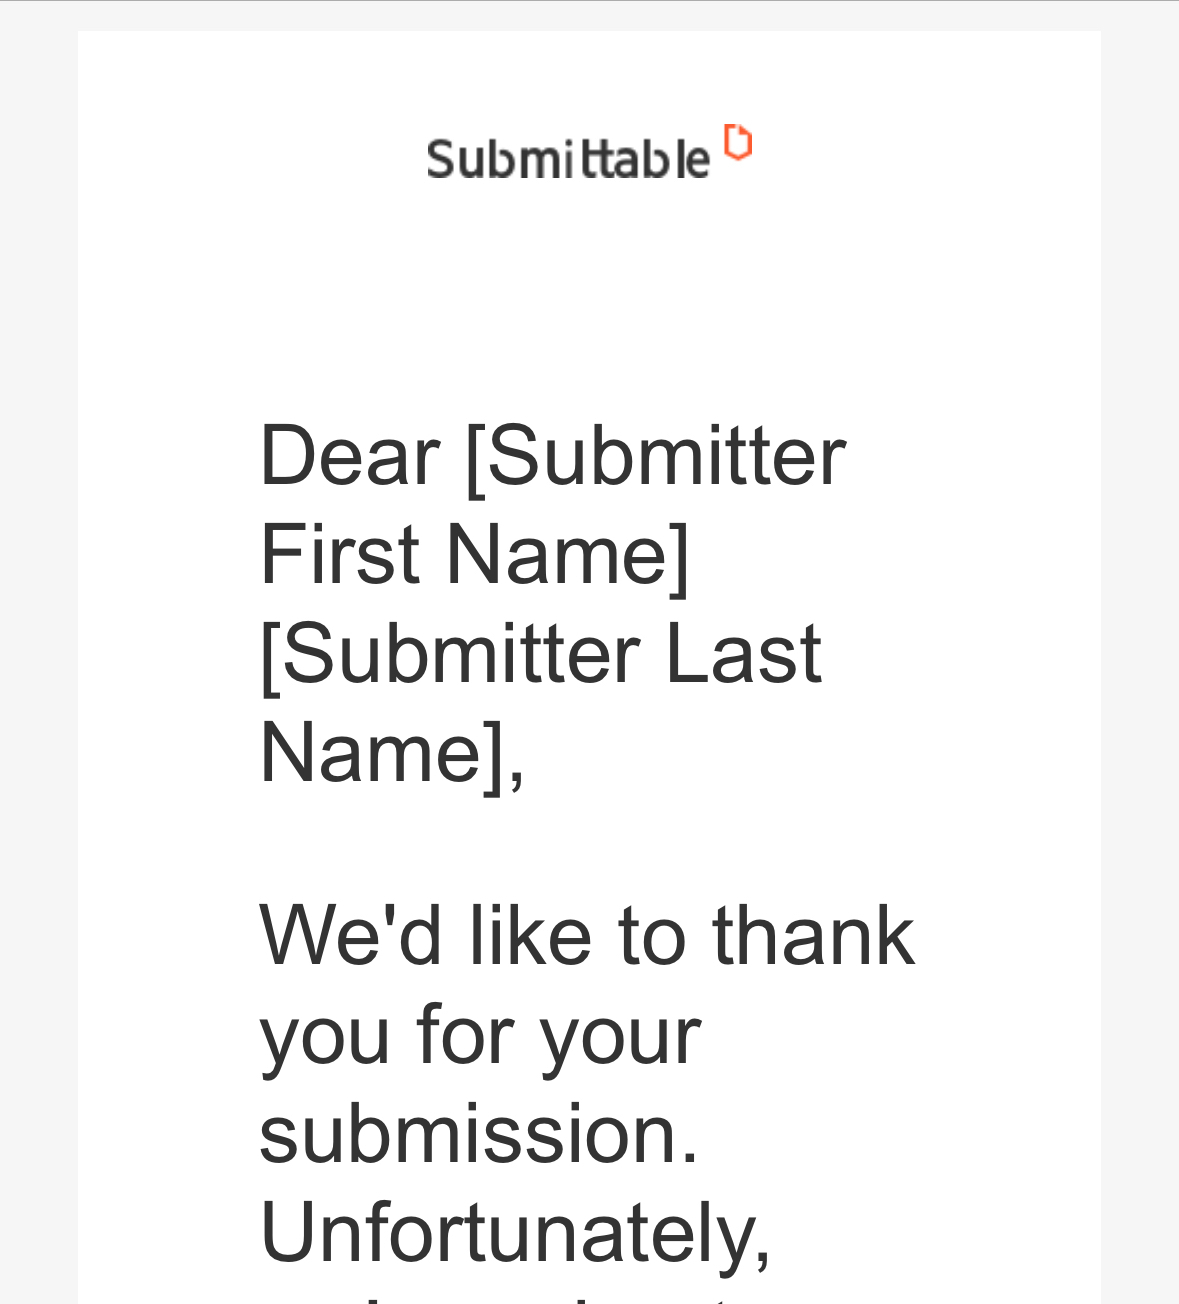Click the gray margin right of the email card

(1140, 650)
